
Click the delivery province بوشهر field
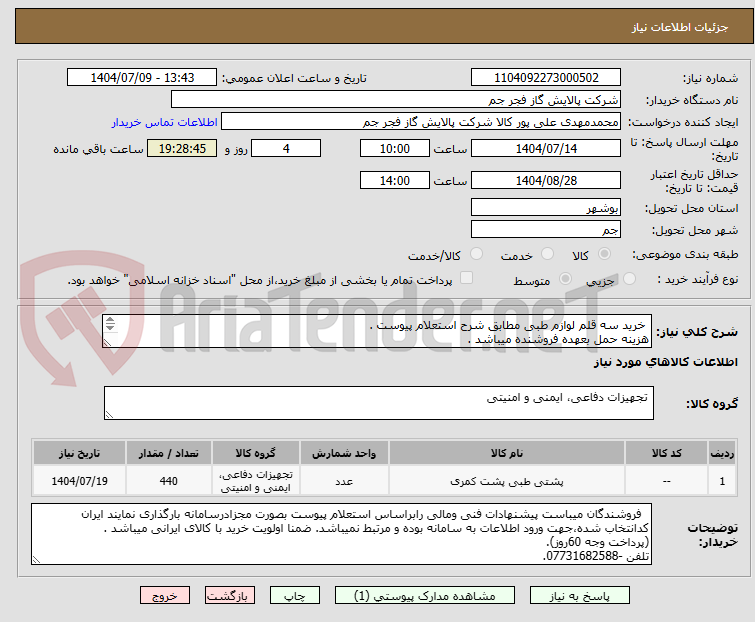point(546,207)
